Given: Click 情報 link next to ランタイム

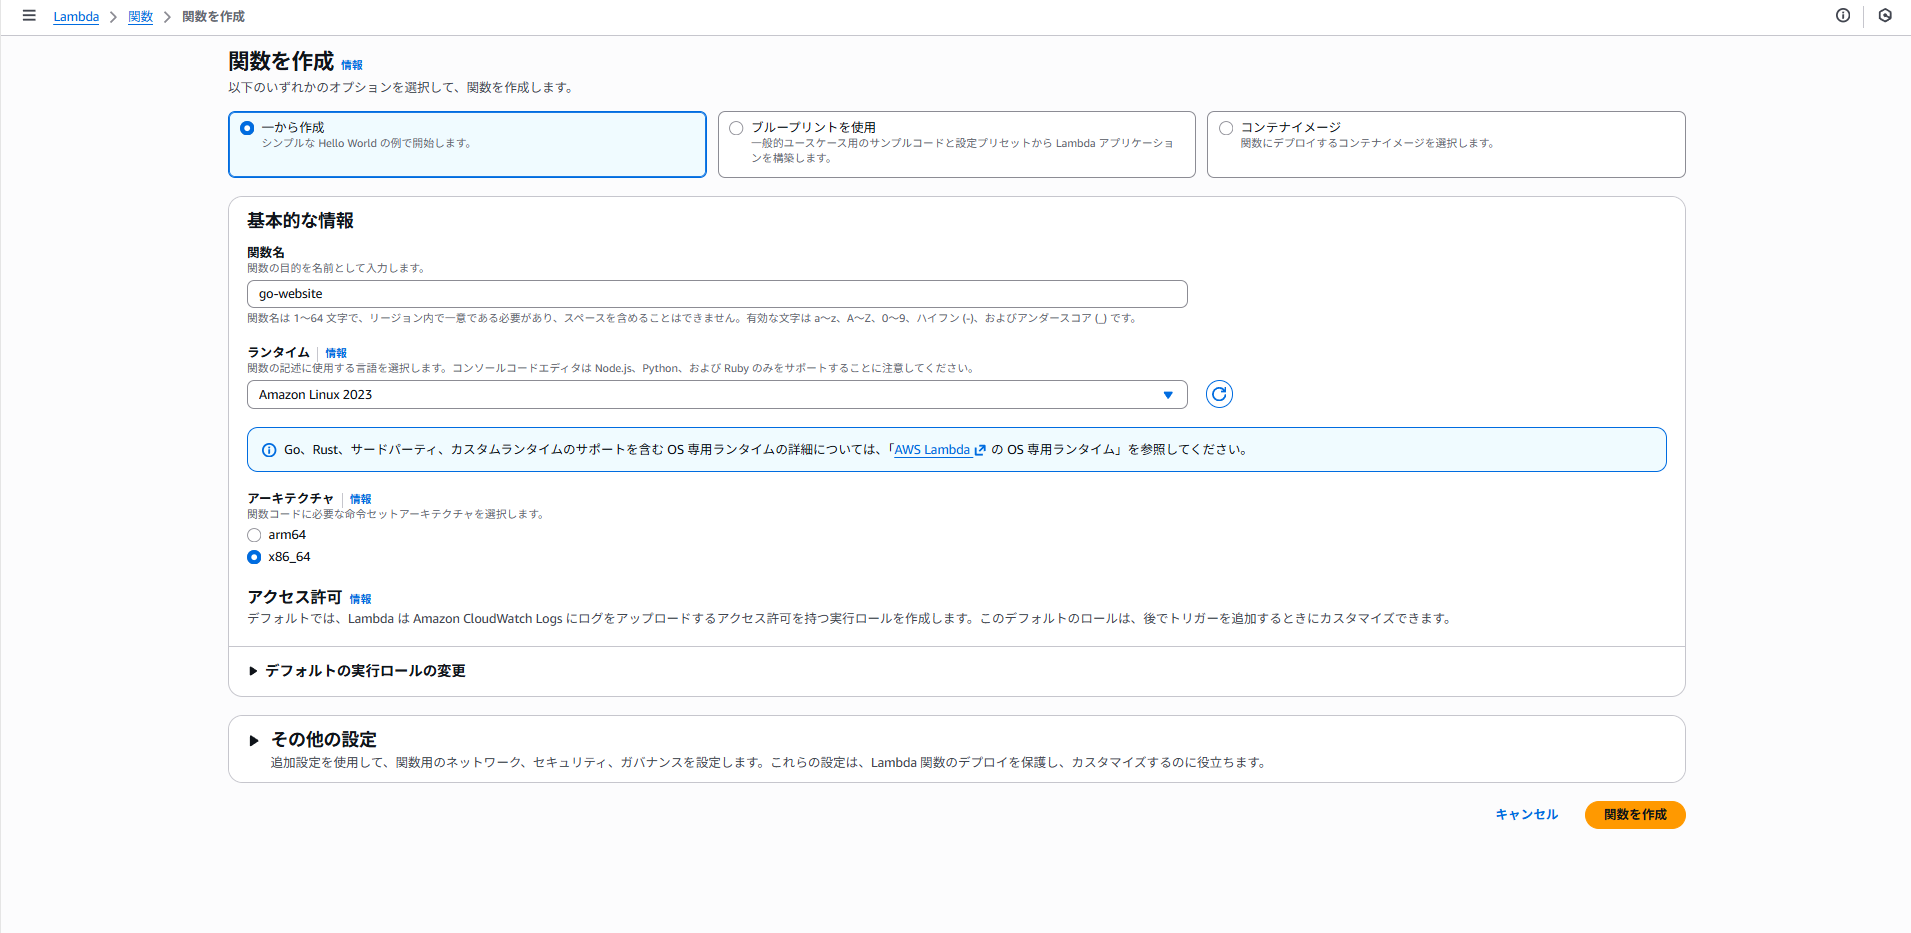Looking at the screenshot, I should pyautogui.click(x=336, y=353).
